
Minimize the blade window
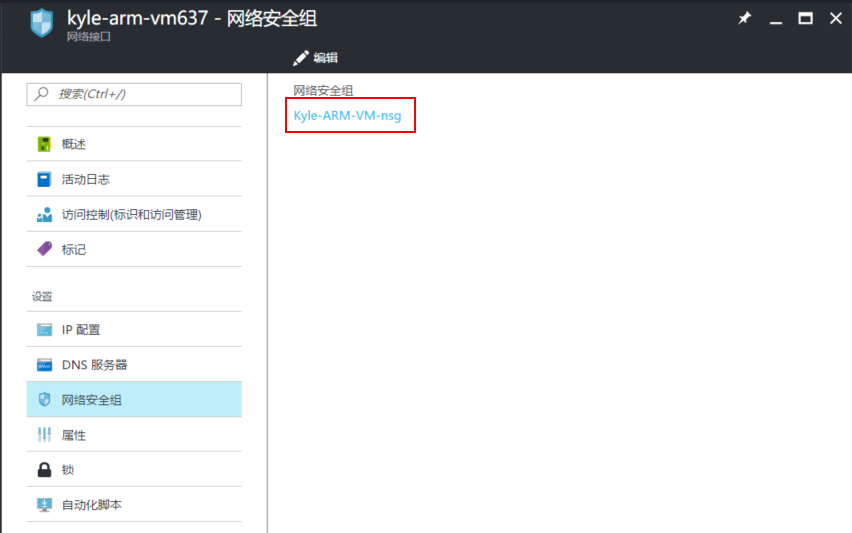click(x=776, y=19)
